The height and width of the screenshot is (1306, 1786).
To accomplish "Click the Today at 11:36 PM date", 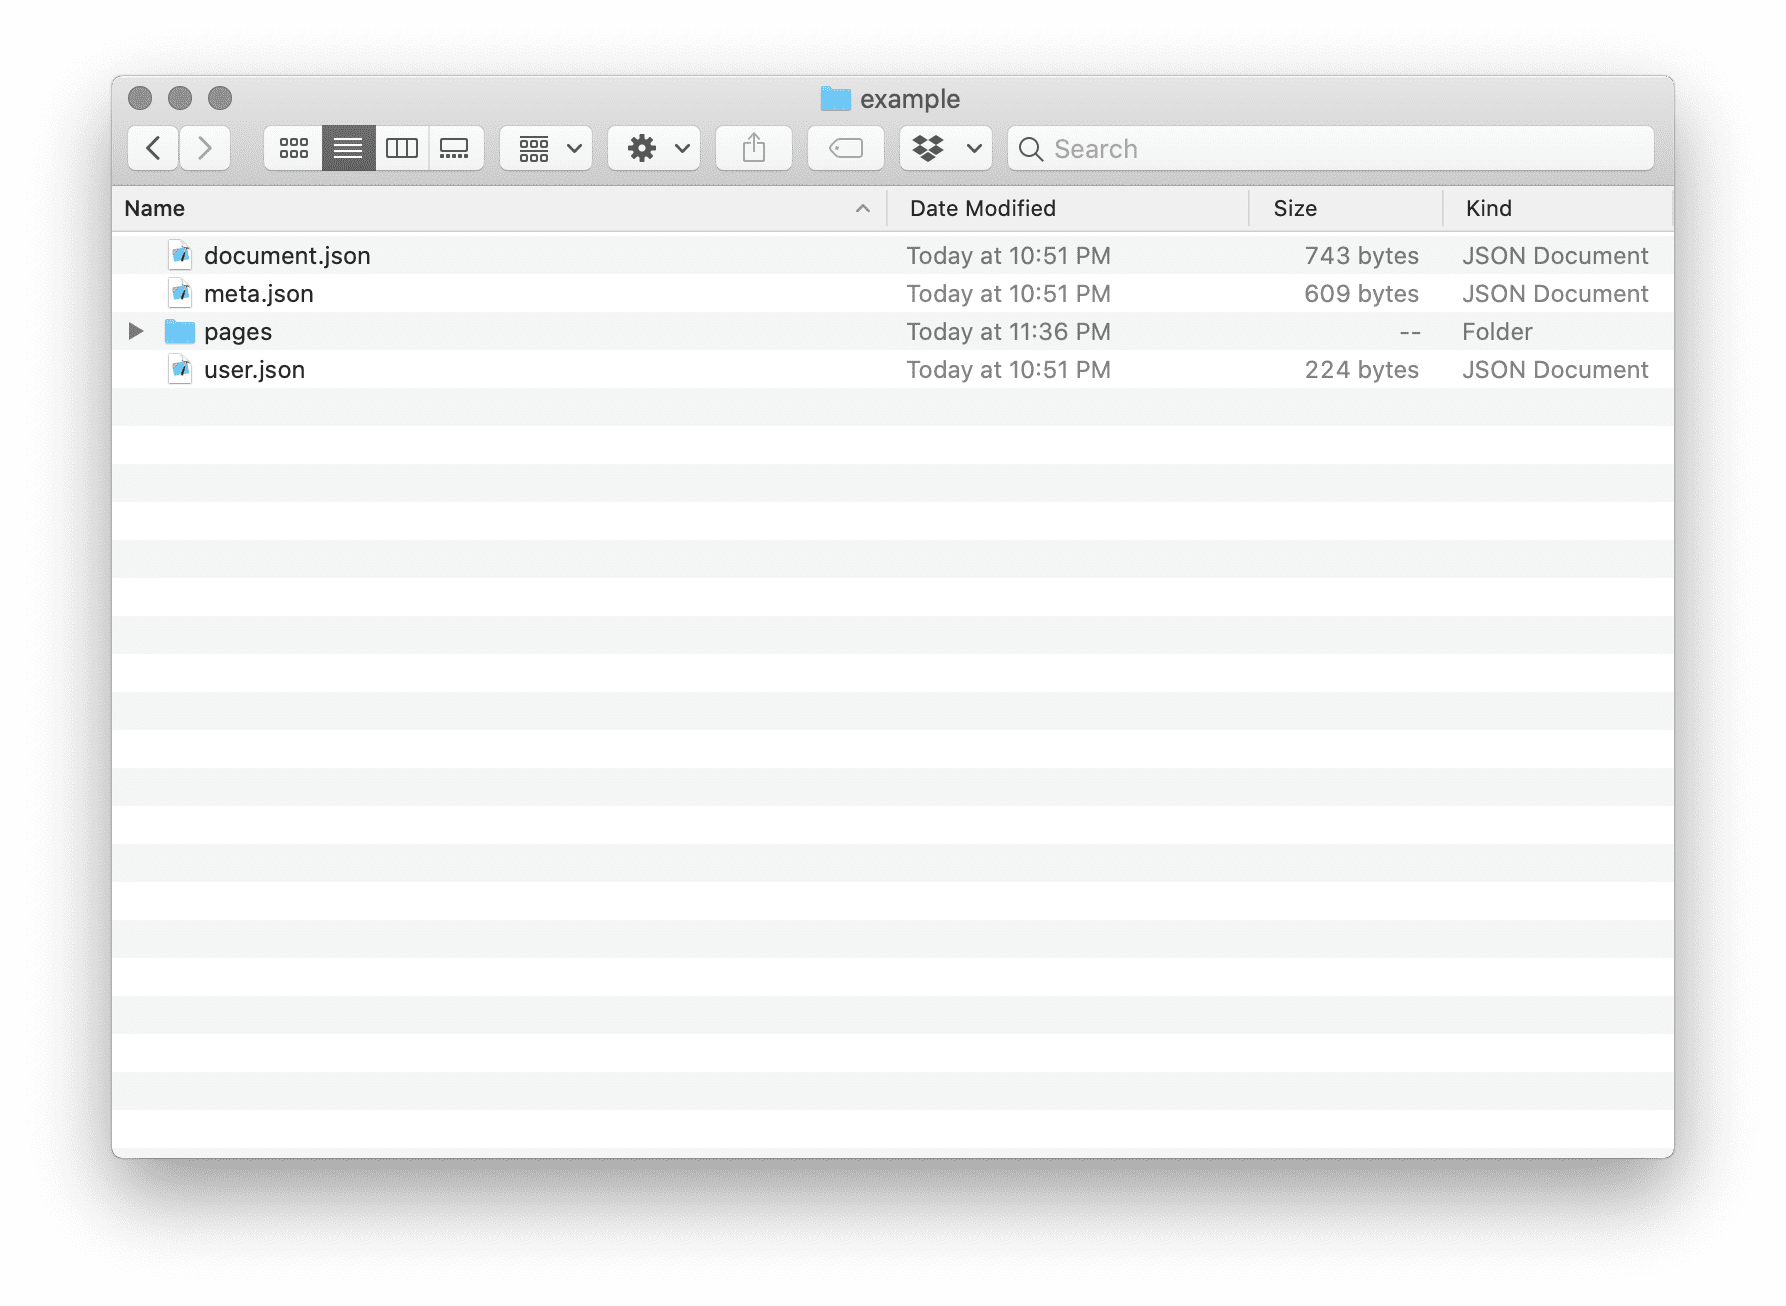I will click(x=1008, y=331).
